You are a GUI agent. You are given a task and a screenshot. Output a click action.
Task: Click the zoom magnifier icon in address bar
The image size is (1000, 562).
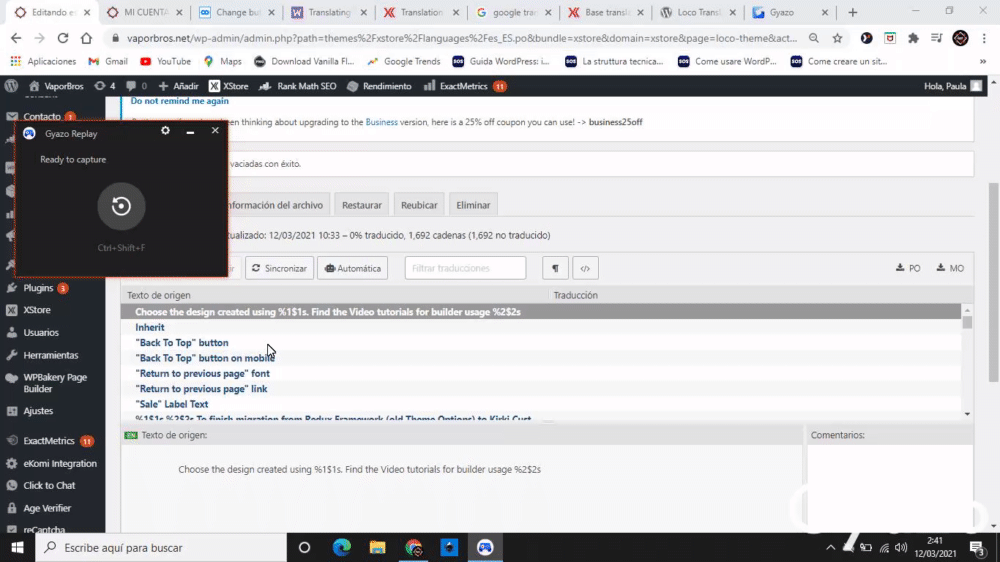(814, 38)
